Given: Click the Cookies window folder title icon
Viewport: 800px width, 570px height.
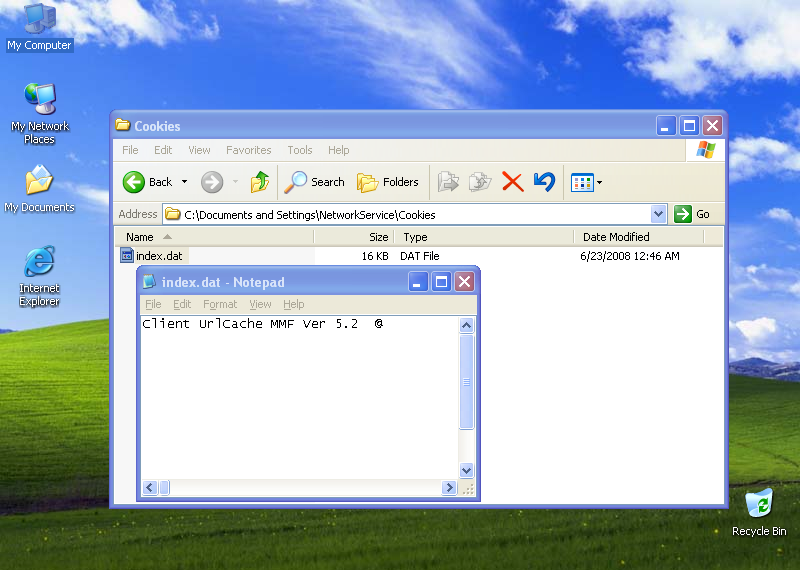Looking at the screenshot, I should pyautogui.click(x=122, y=125).
